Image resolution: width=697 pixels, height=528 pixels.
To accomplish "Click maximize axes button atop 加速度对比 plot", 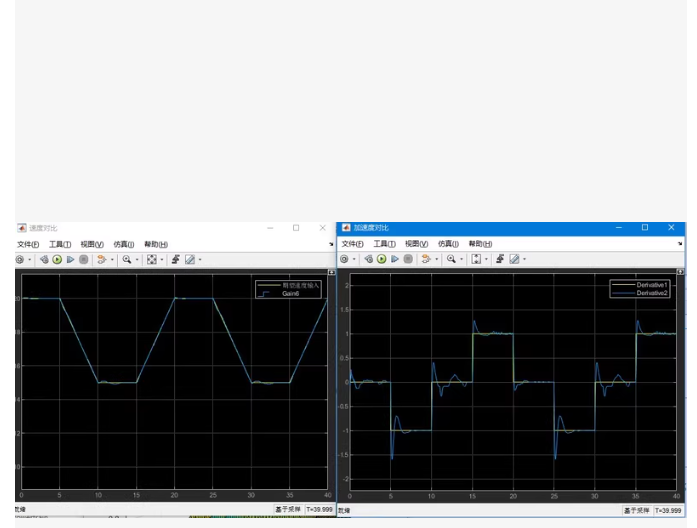I will 681,272.
